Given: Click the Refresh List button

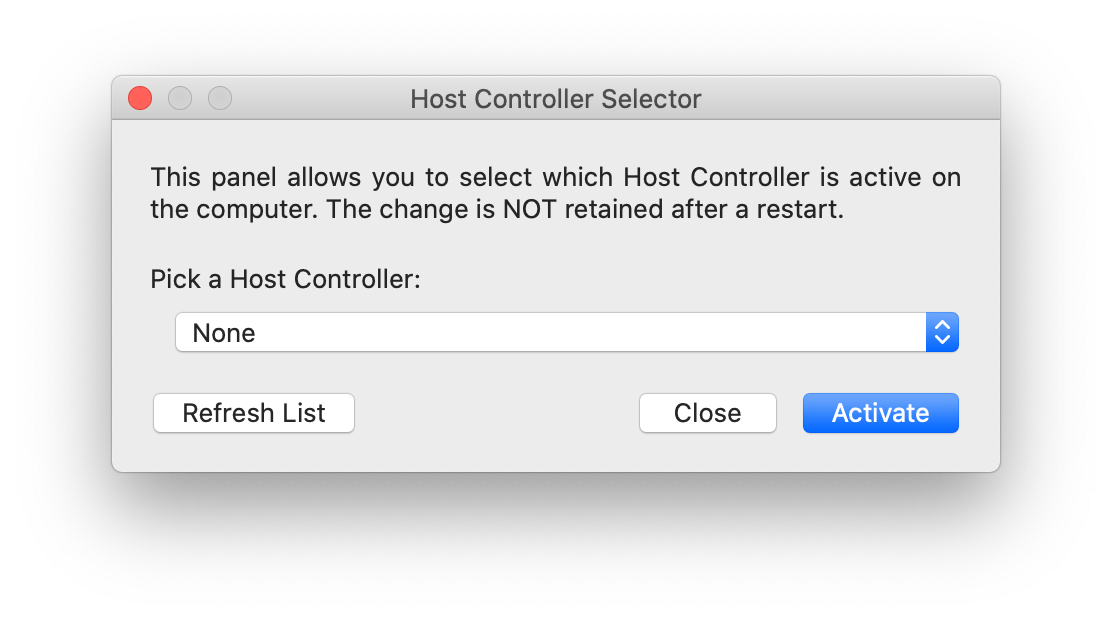Looking at the screenshot, I should click(254, 413).
